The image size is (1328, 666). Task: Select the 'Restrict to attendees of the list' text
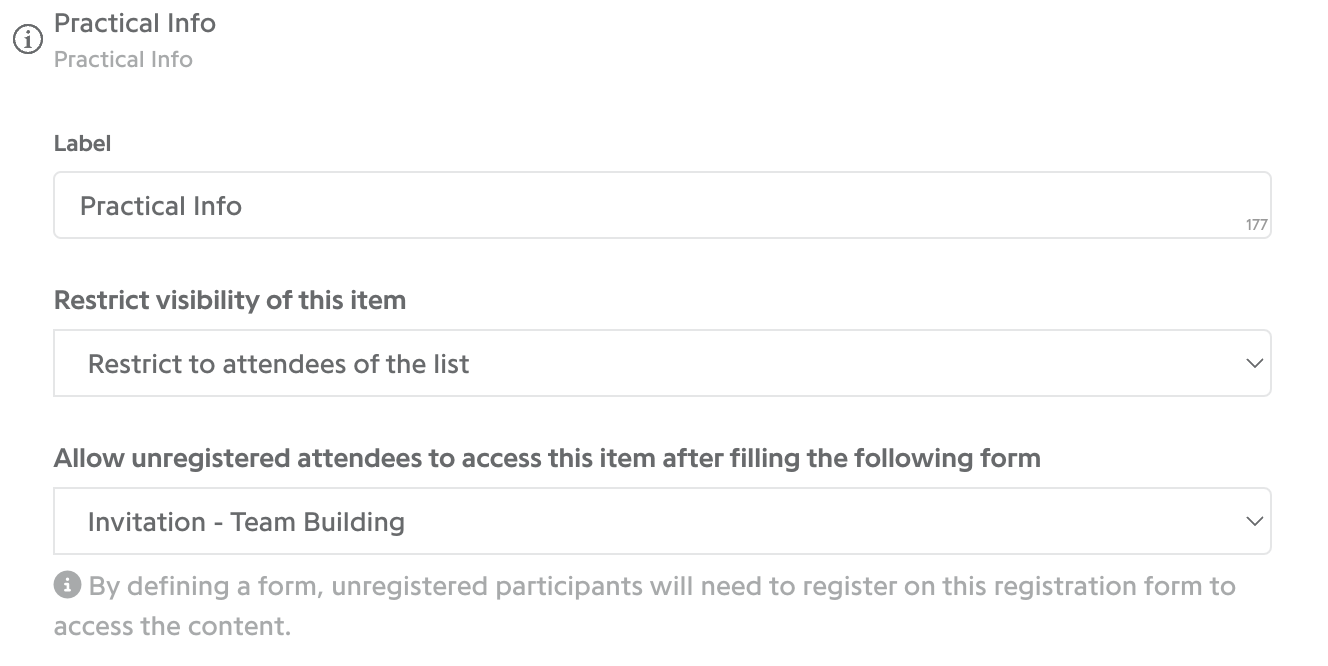tap(278, 364)
